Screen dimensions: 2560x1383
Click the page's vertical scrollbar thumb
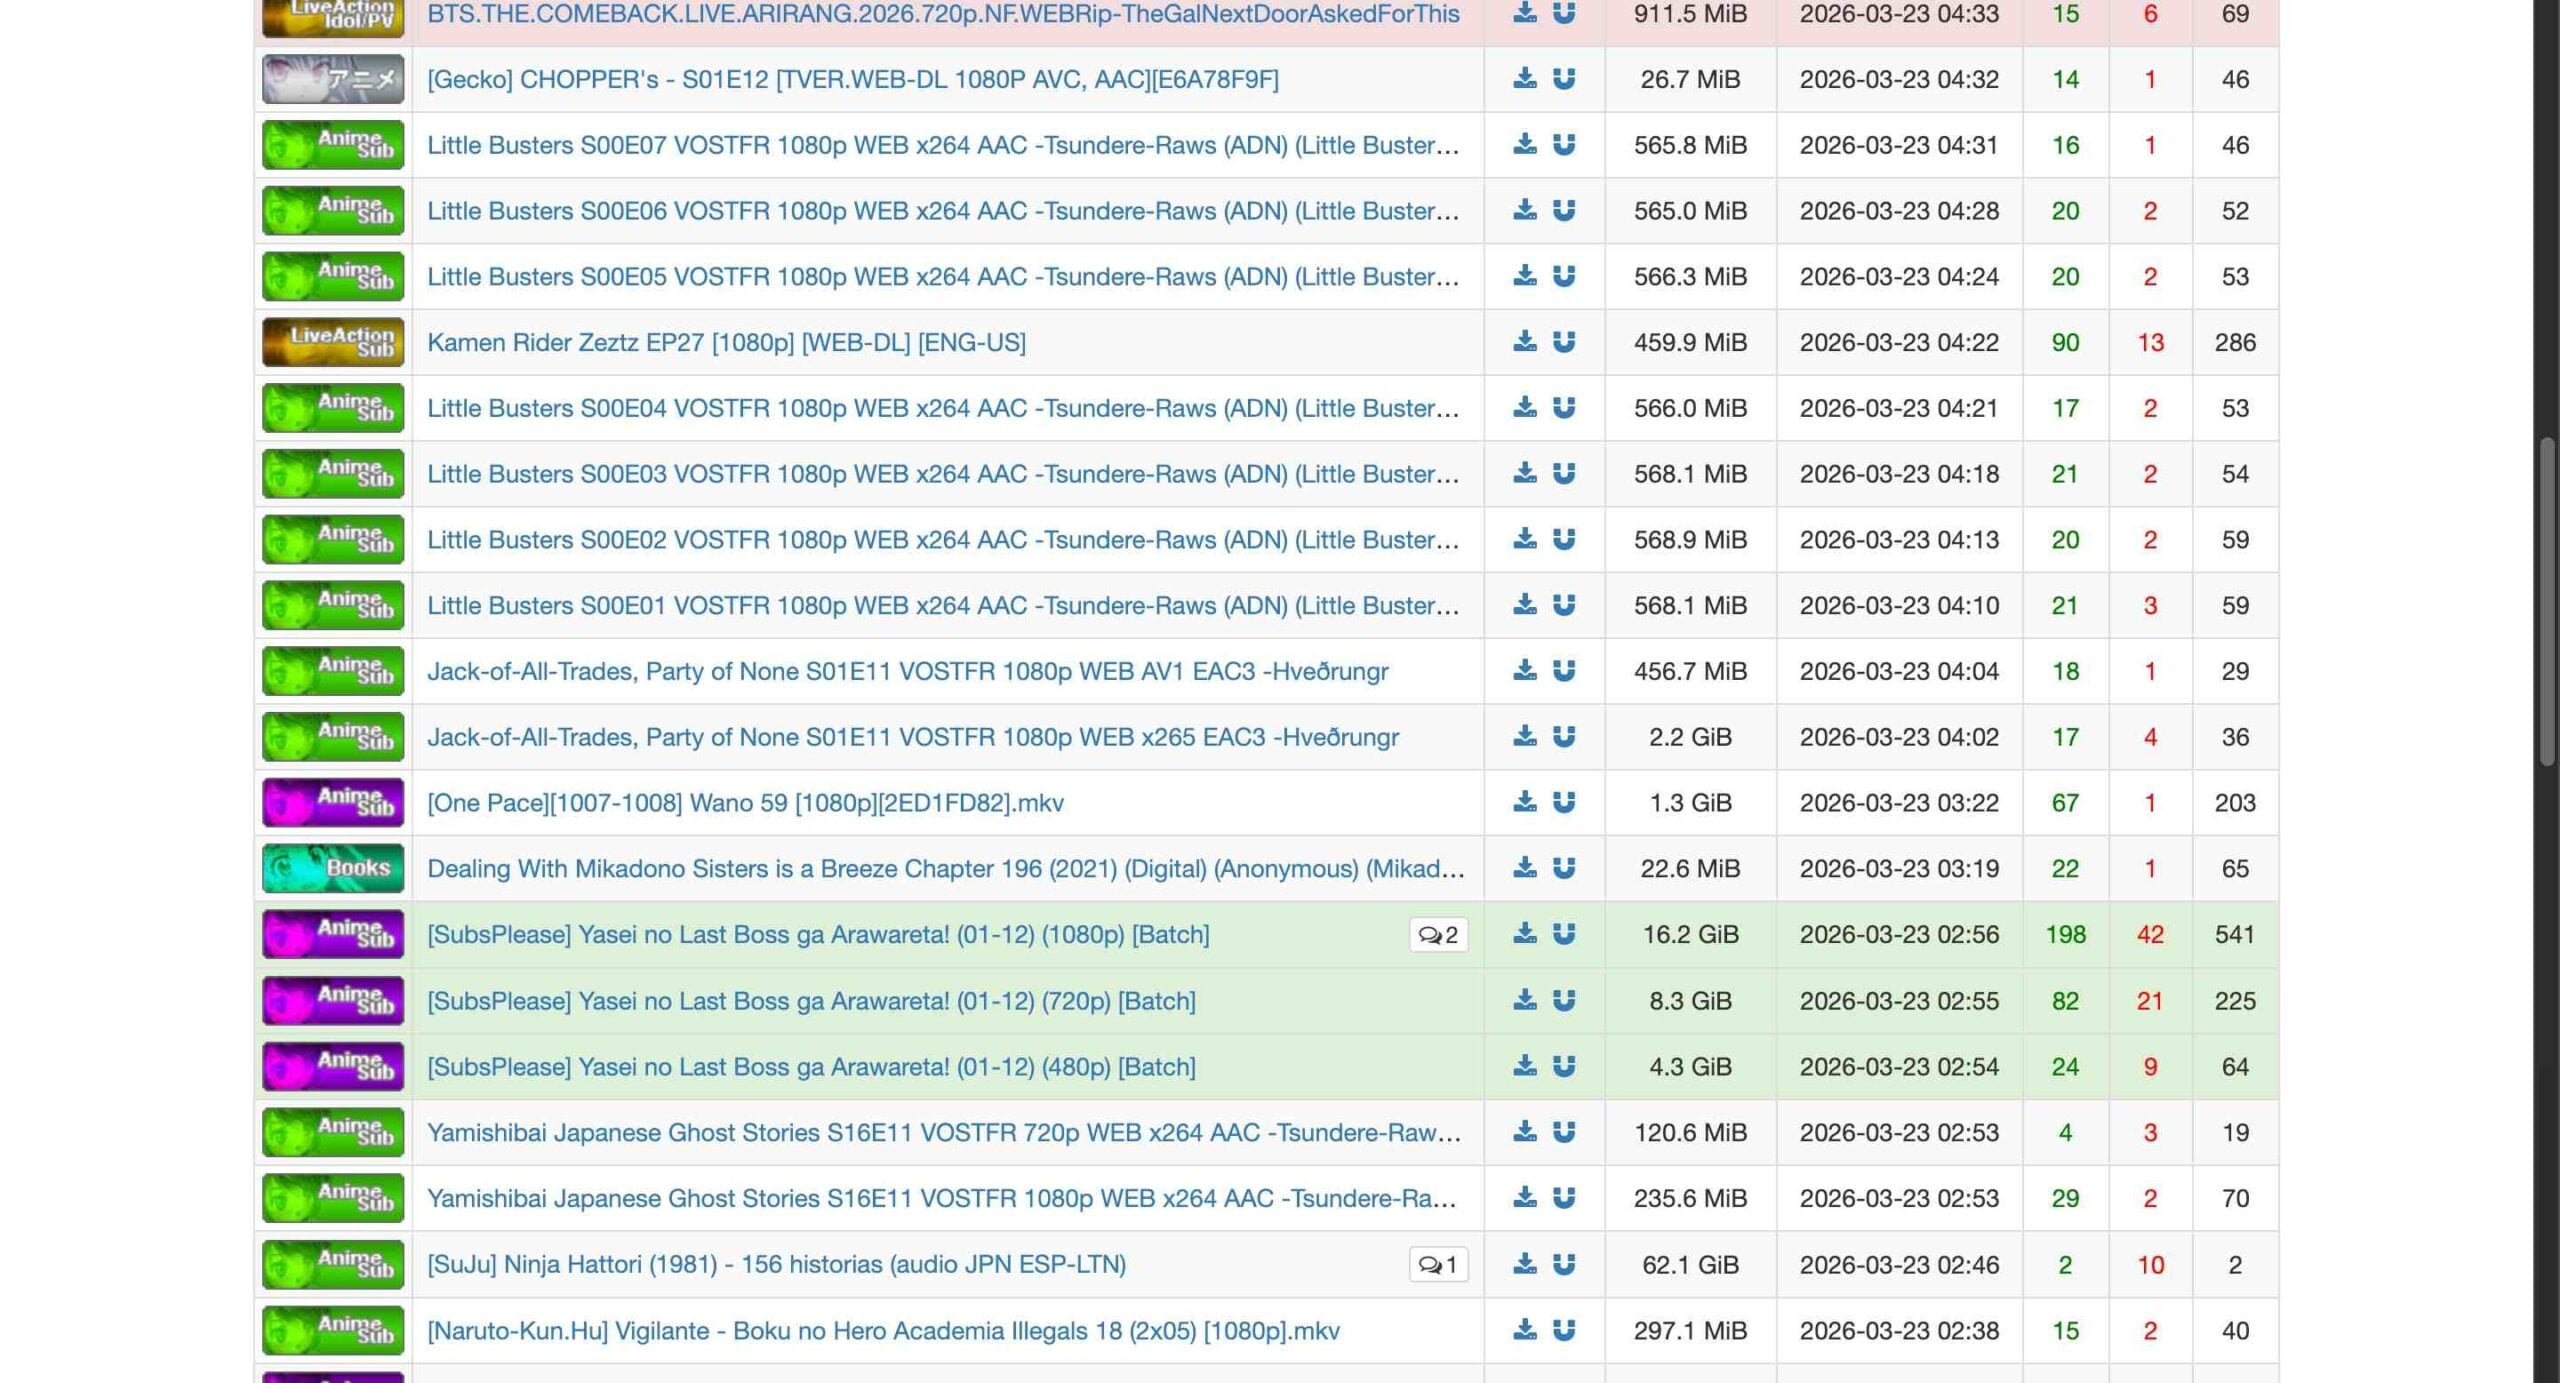[2548, 600]
